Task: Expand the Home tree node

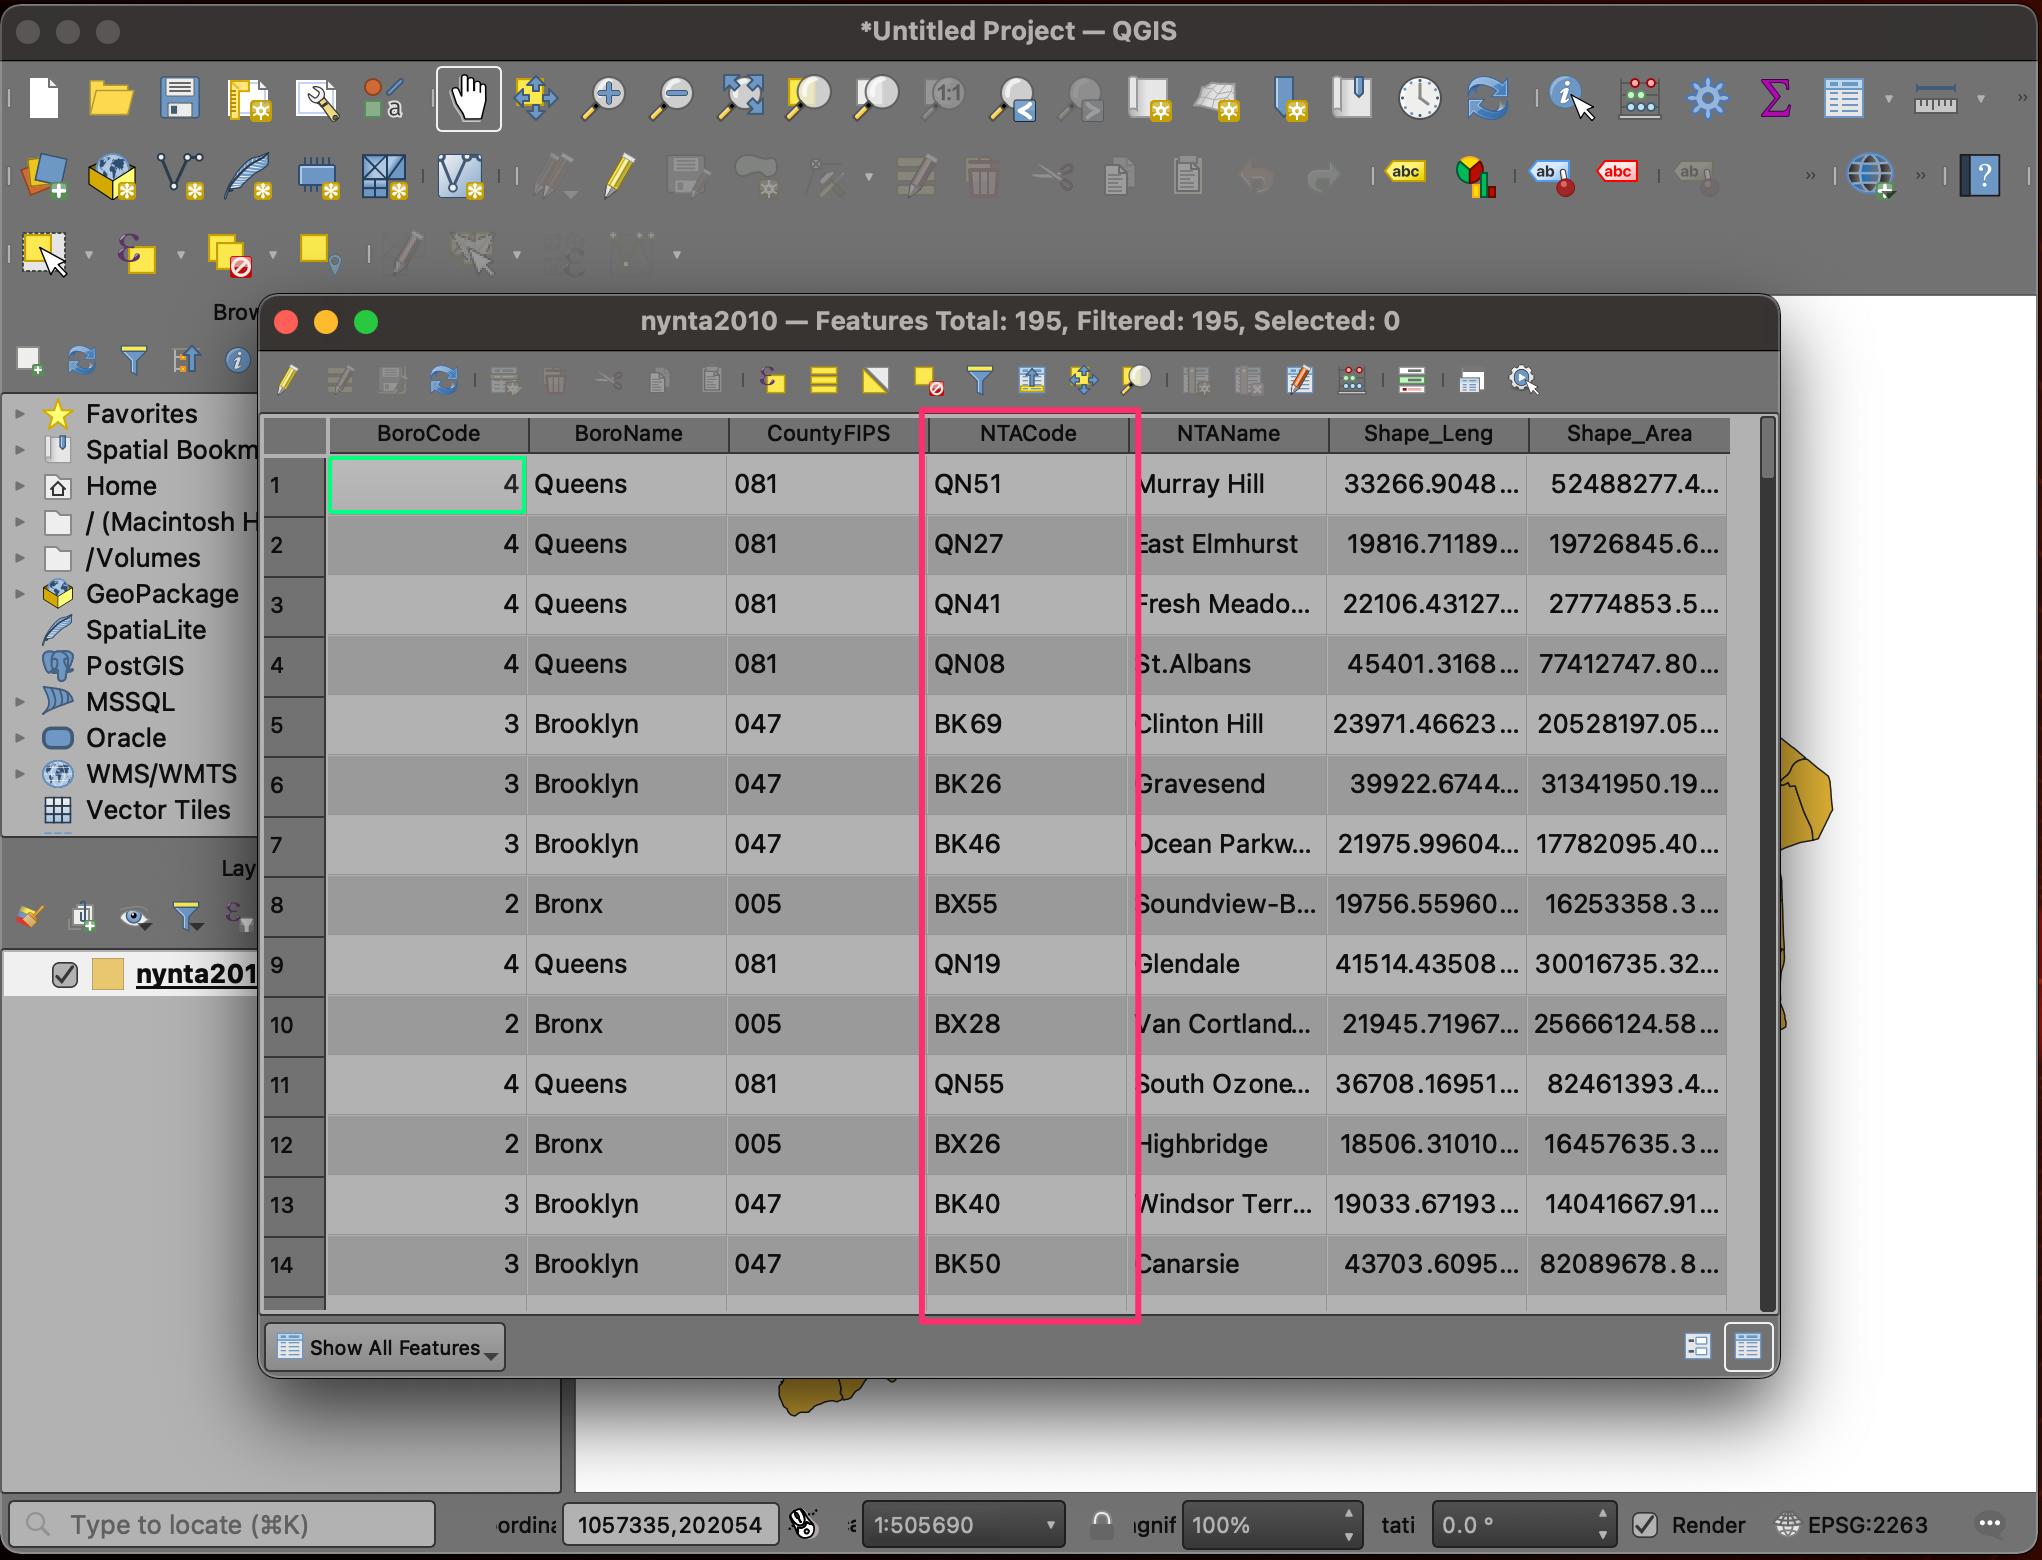Action: tap(20, 485)
